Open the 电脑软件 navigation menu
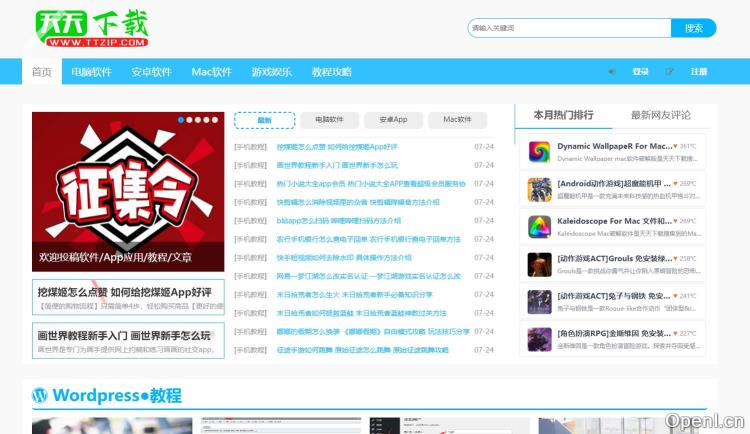 91,72
